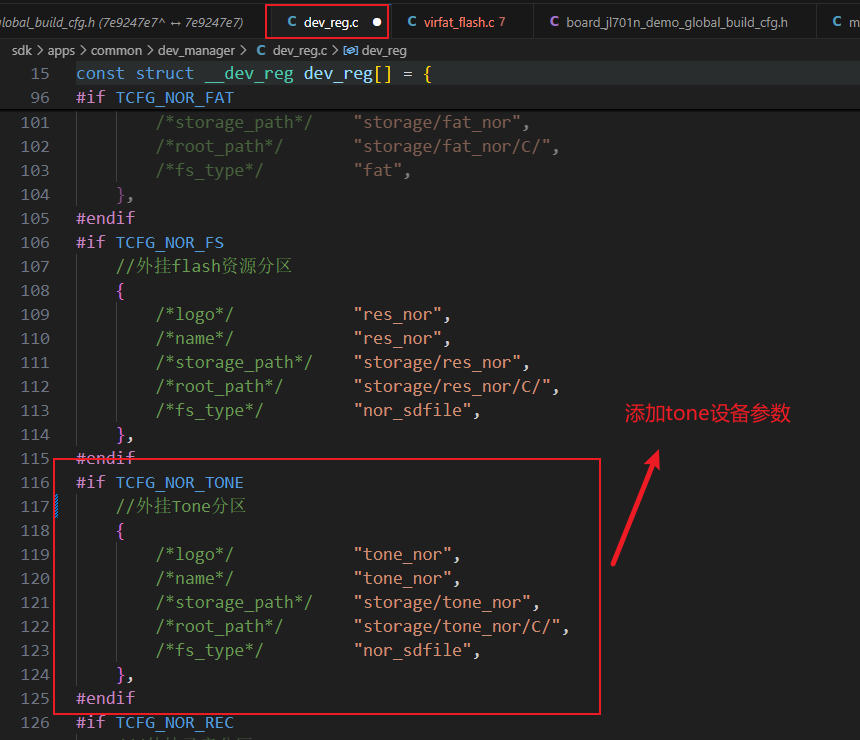Image resolution: width=860 pixels, height=740 pixels.
Task: Click line number 106 in the gutter
Action: (35, 242)
